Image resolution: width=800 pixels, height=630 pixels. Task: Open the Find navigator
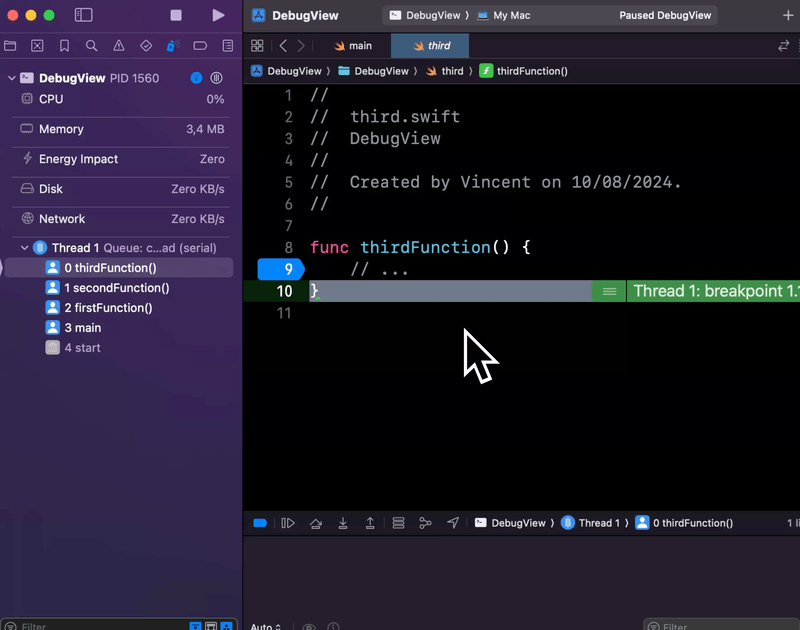click(x=91, y=46)
